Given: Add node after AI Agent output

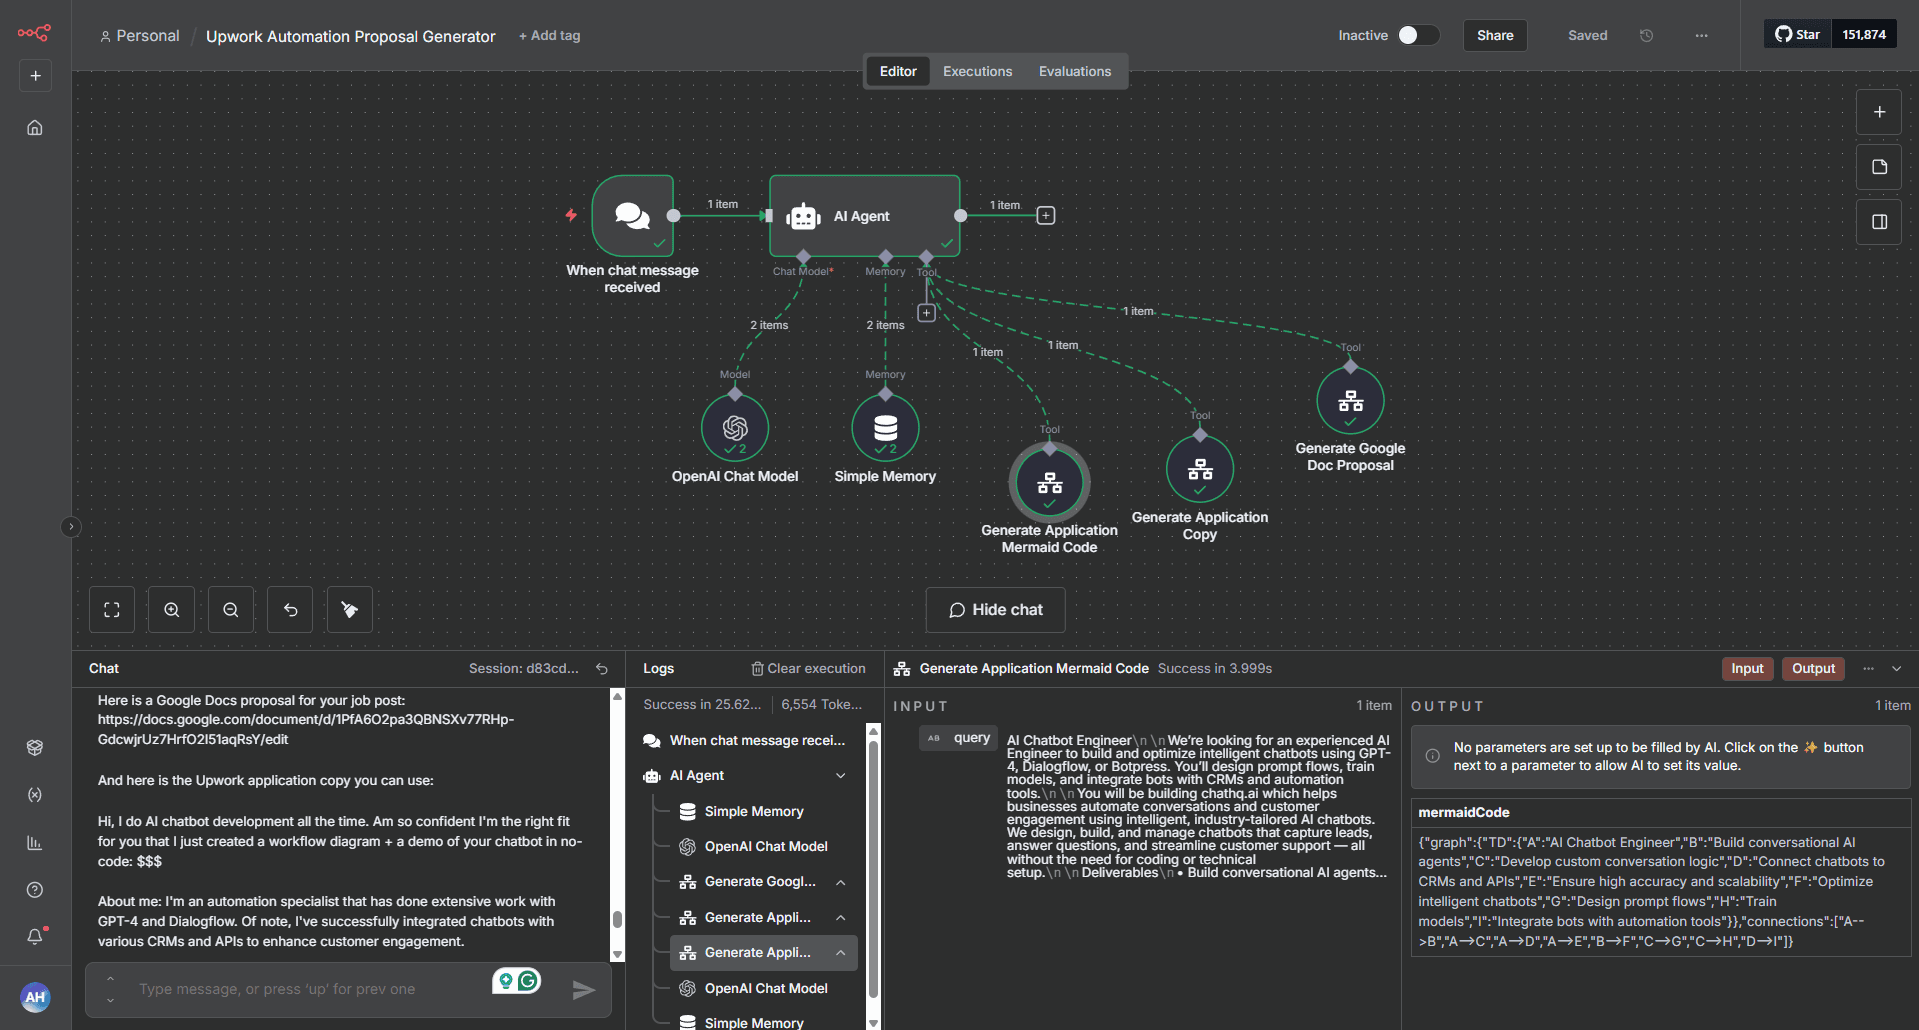Looking at the screenshot, I should 1046,216.
